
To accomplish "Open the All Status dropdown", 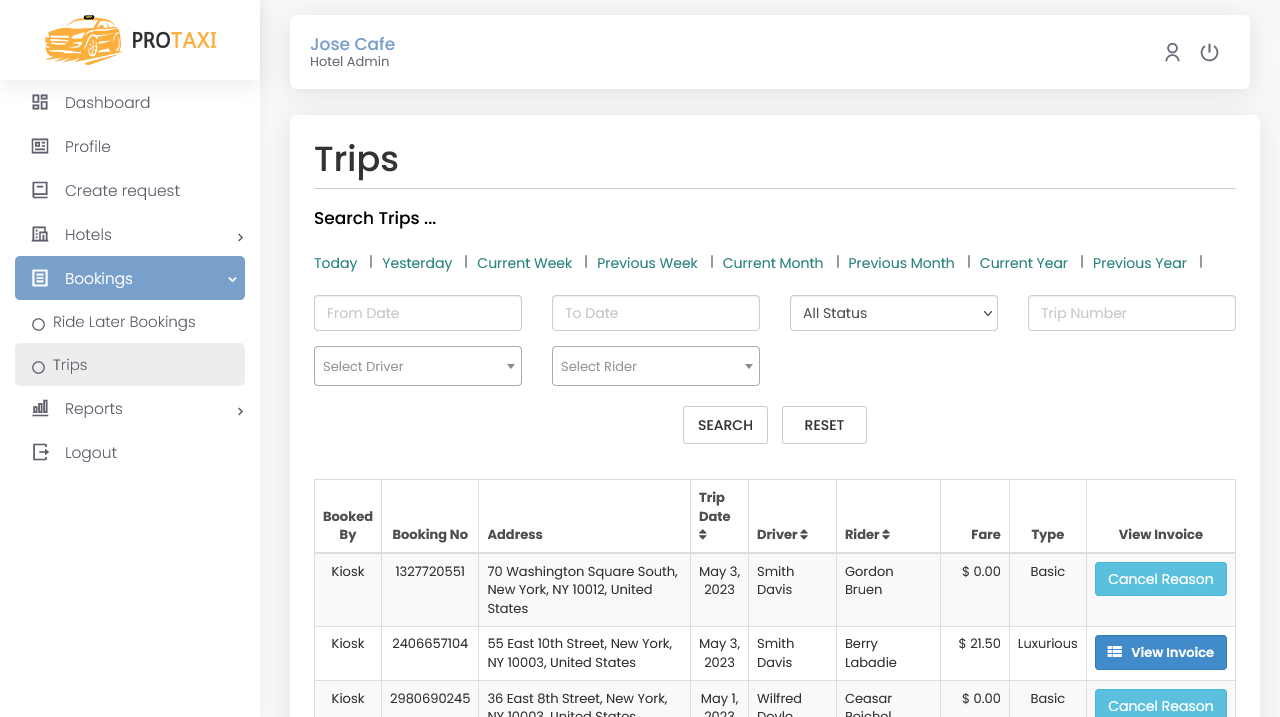I will coord(894,313).
